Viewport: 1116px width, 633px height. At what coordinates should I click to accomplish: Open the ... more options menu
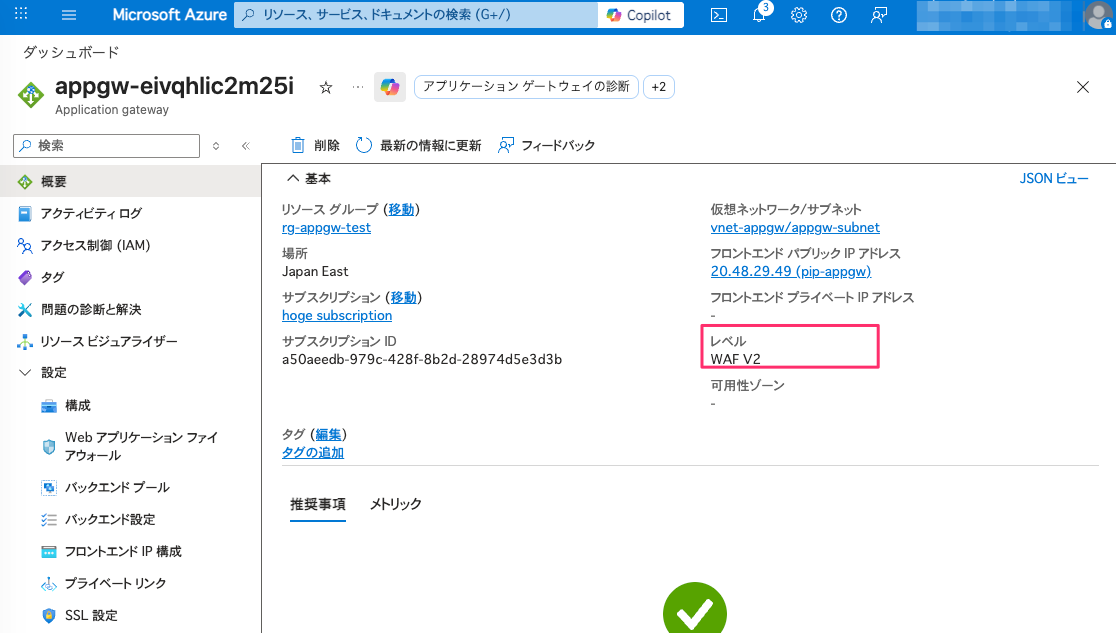click(x=356, y=87)
